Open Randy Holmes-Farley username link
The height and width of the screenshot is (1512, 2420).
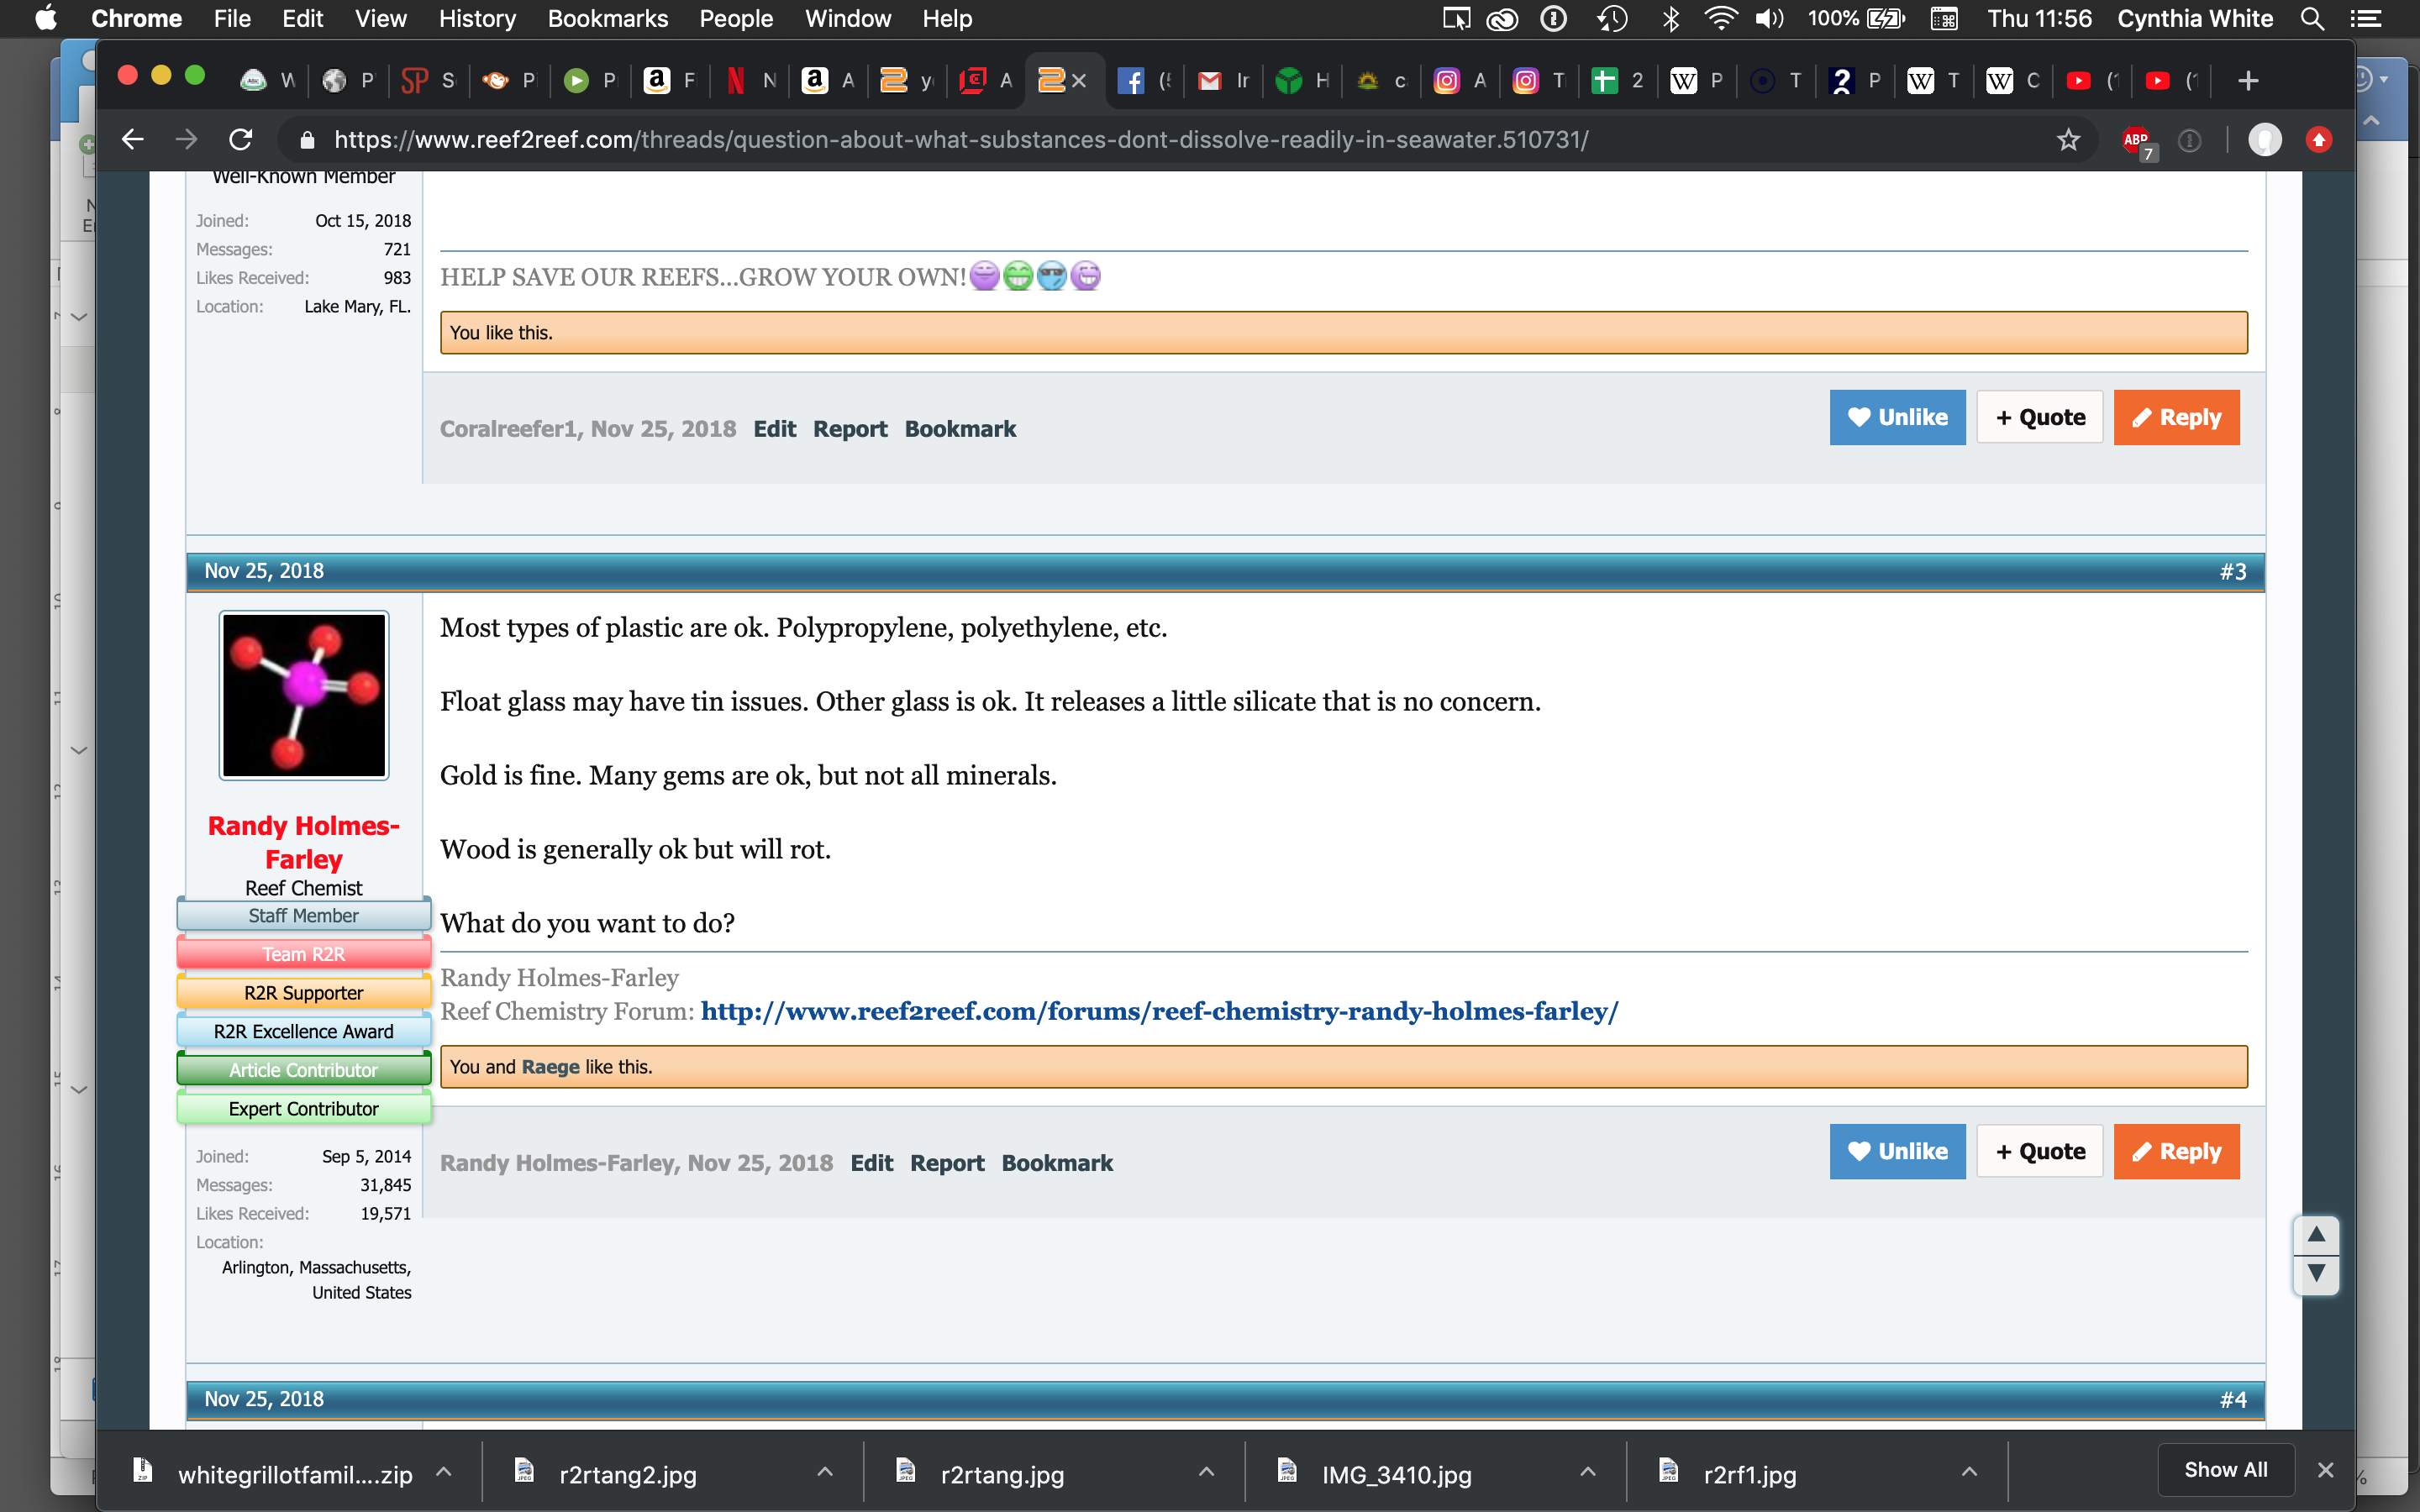(x=304, y=842)
